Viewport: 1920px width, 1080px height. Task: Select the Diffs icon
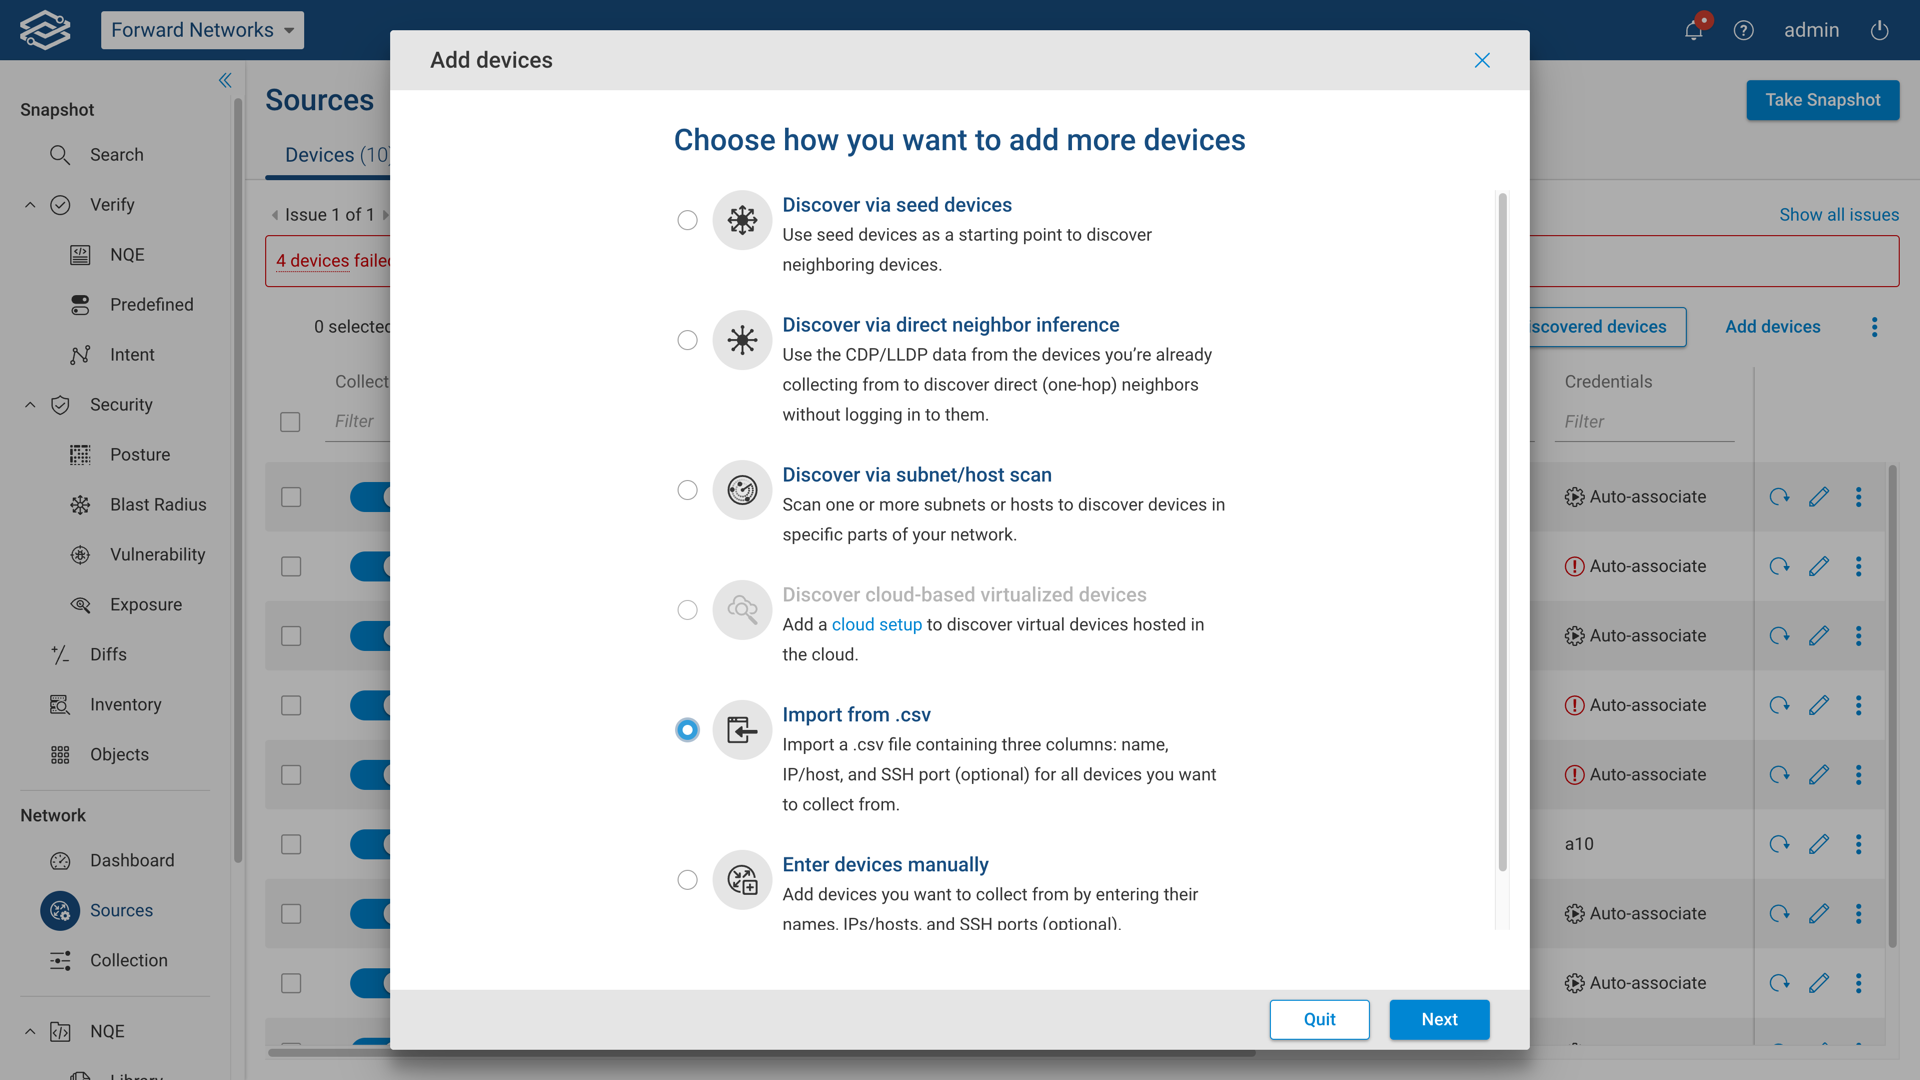pos(60,654)
